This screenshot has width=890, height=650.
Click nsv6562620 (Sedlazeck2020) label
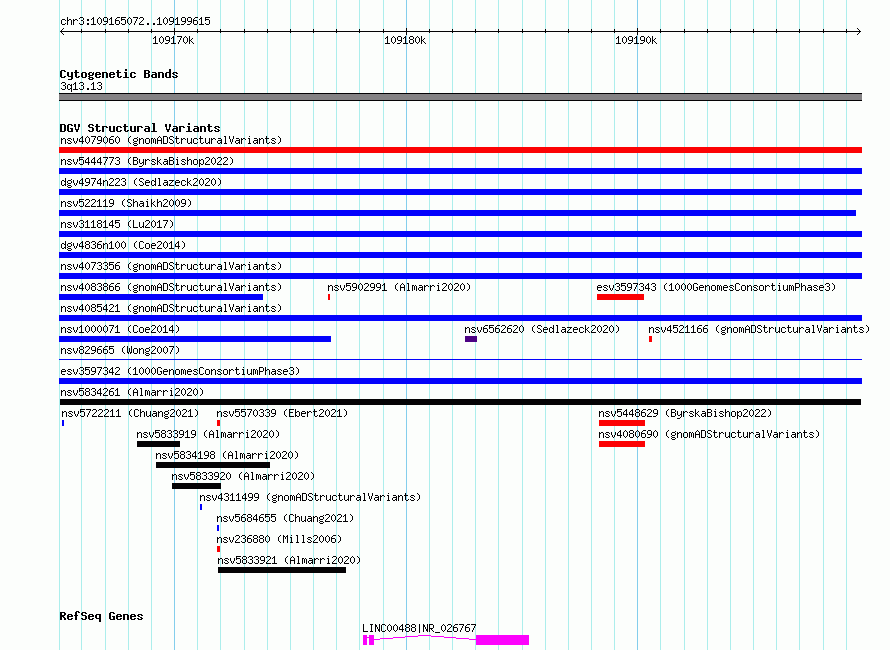[x=542, y=329]
